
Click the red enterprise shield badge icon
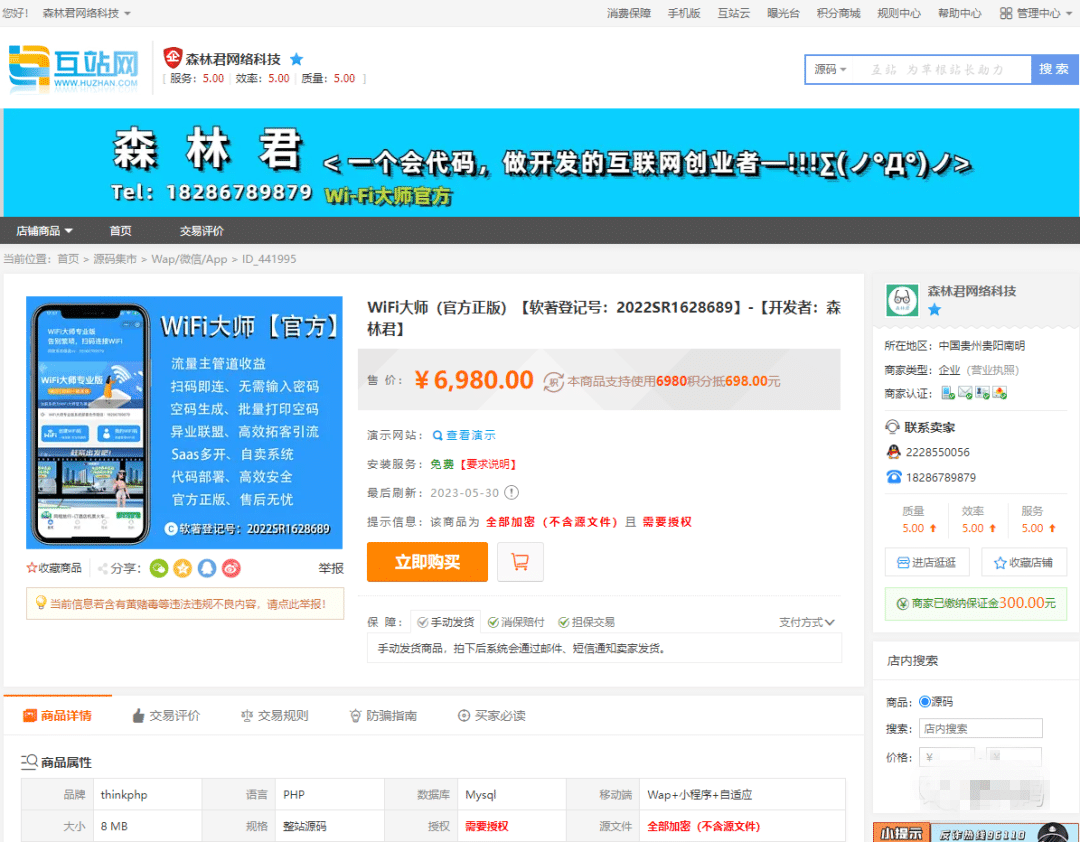(x=172, y=58)
